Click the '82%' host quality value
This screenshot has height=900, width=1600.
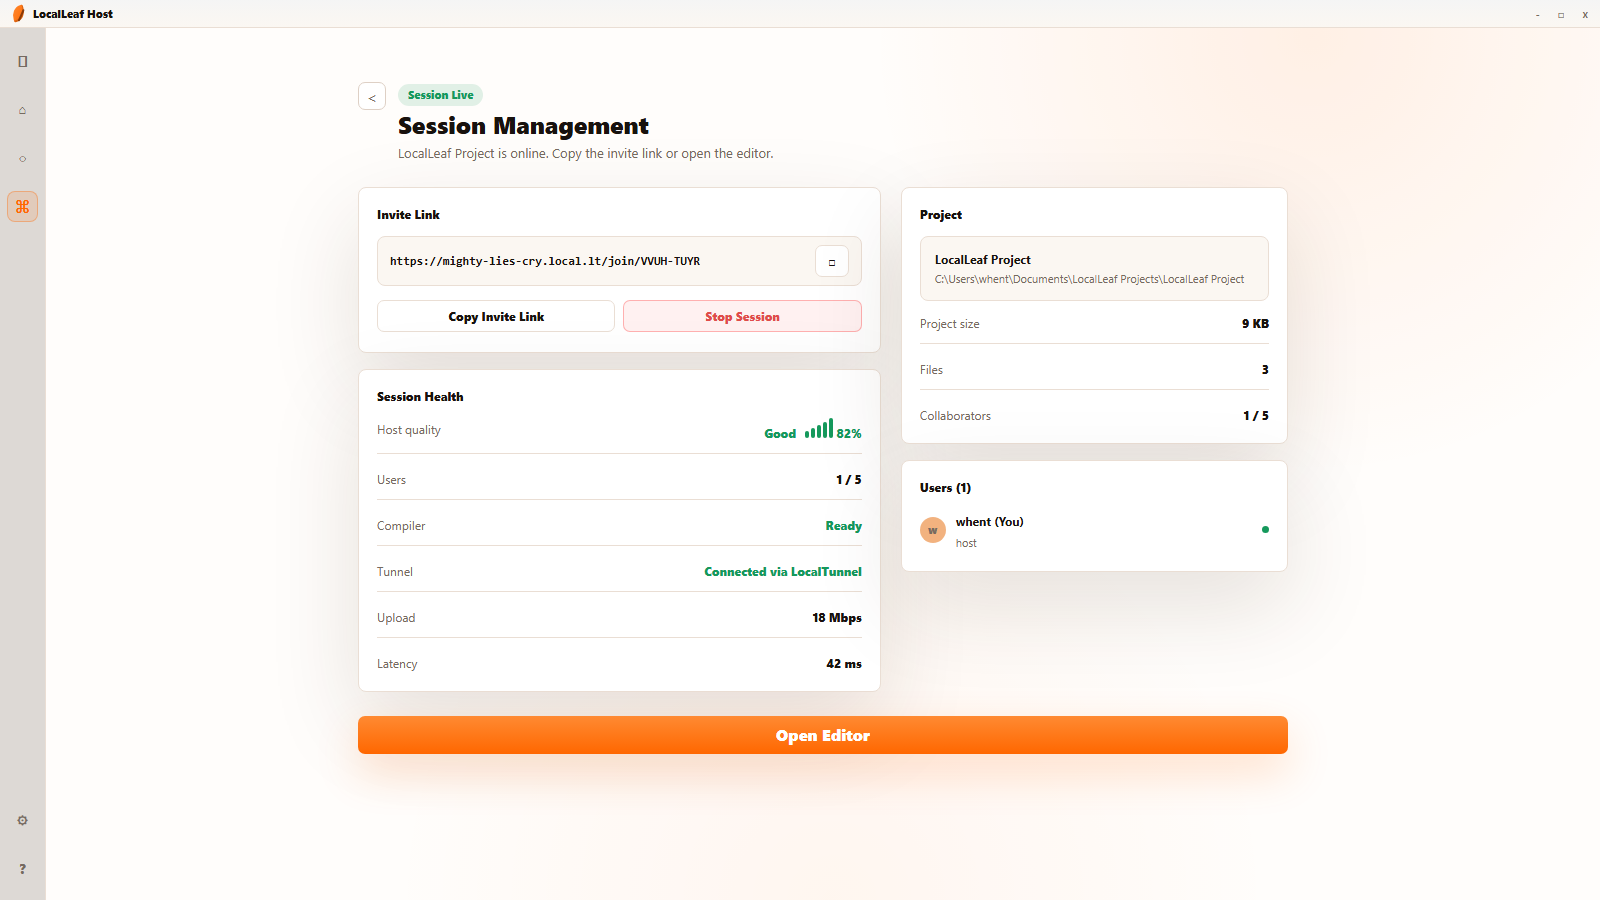pos(849,434)
